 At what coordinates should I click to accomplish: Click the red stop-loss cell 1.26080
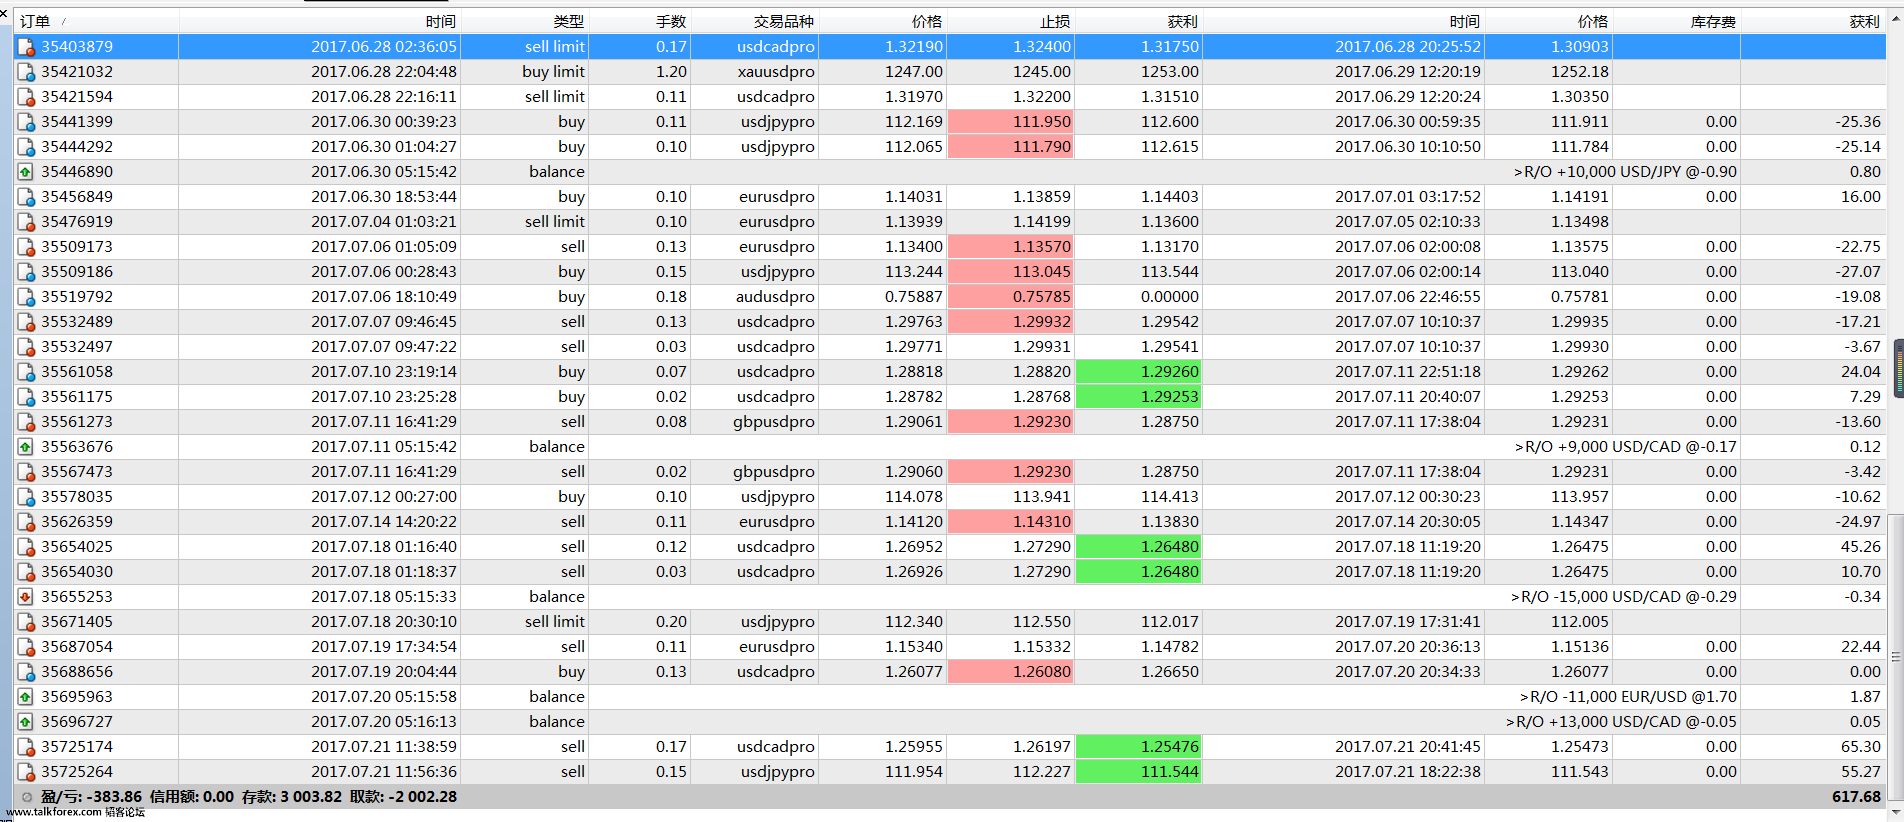pos(1011,672)
